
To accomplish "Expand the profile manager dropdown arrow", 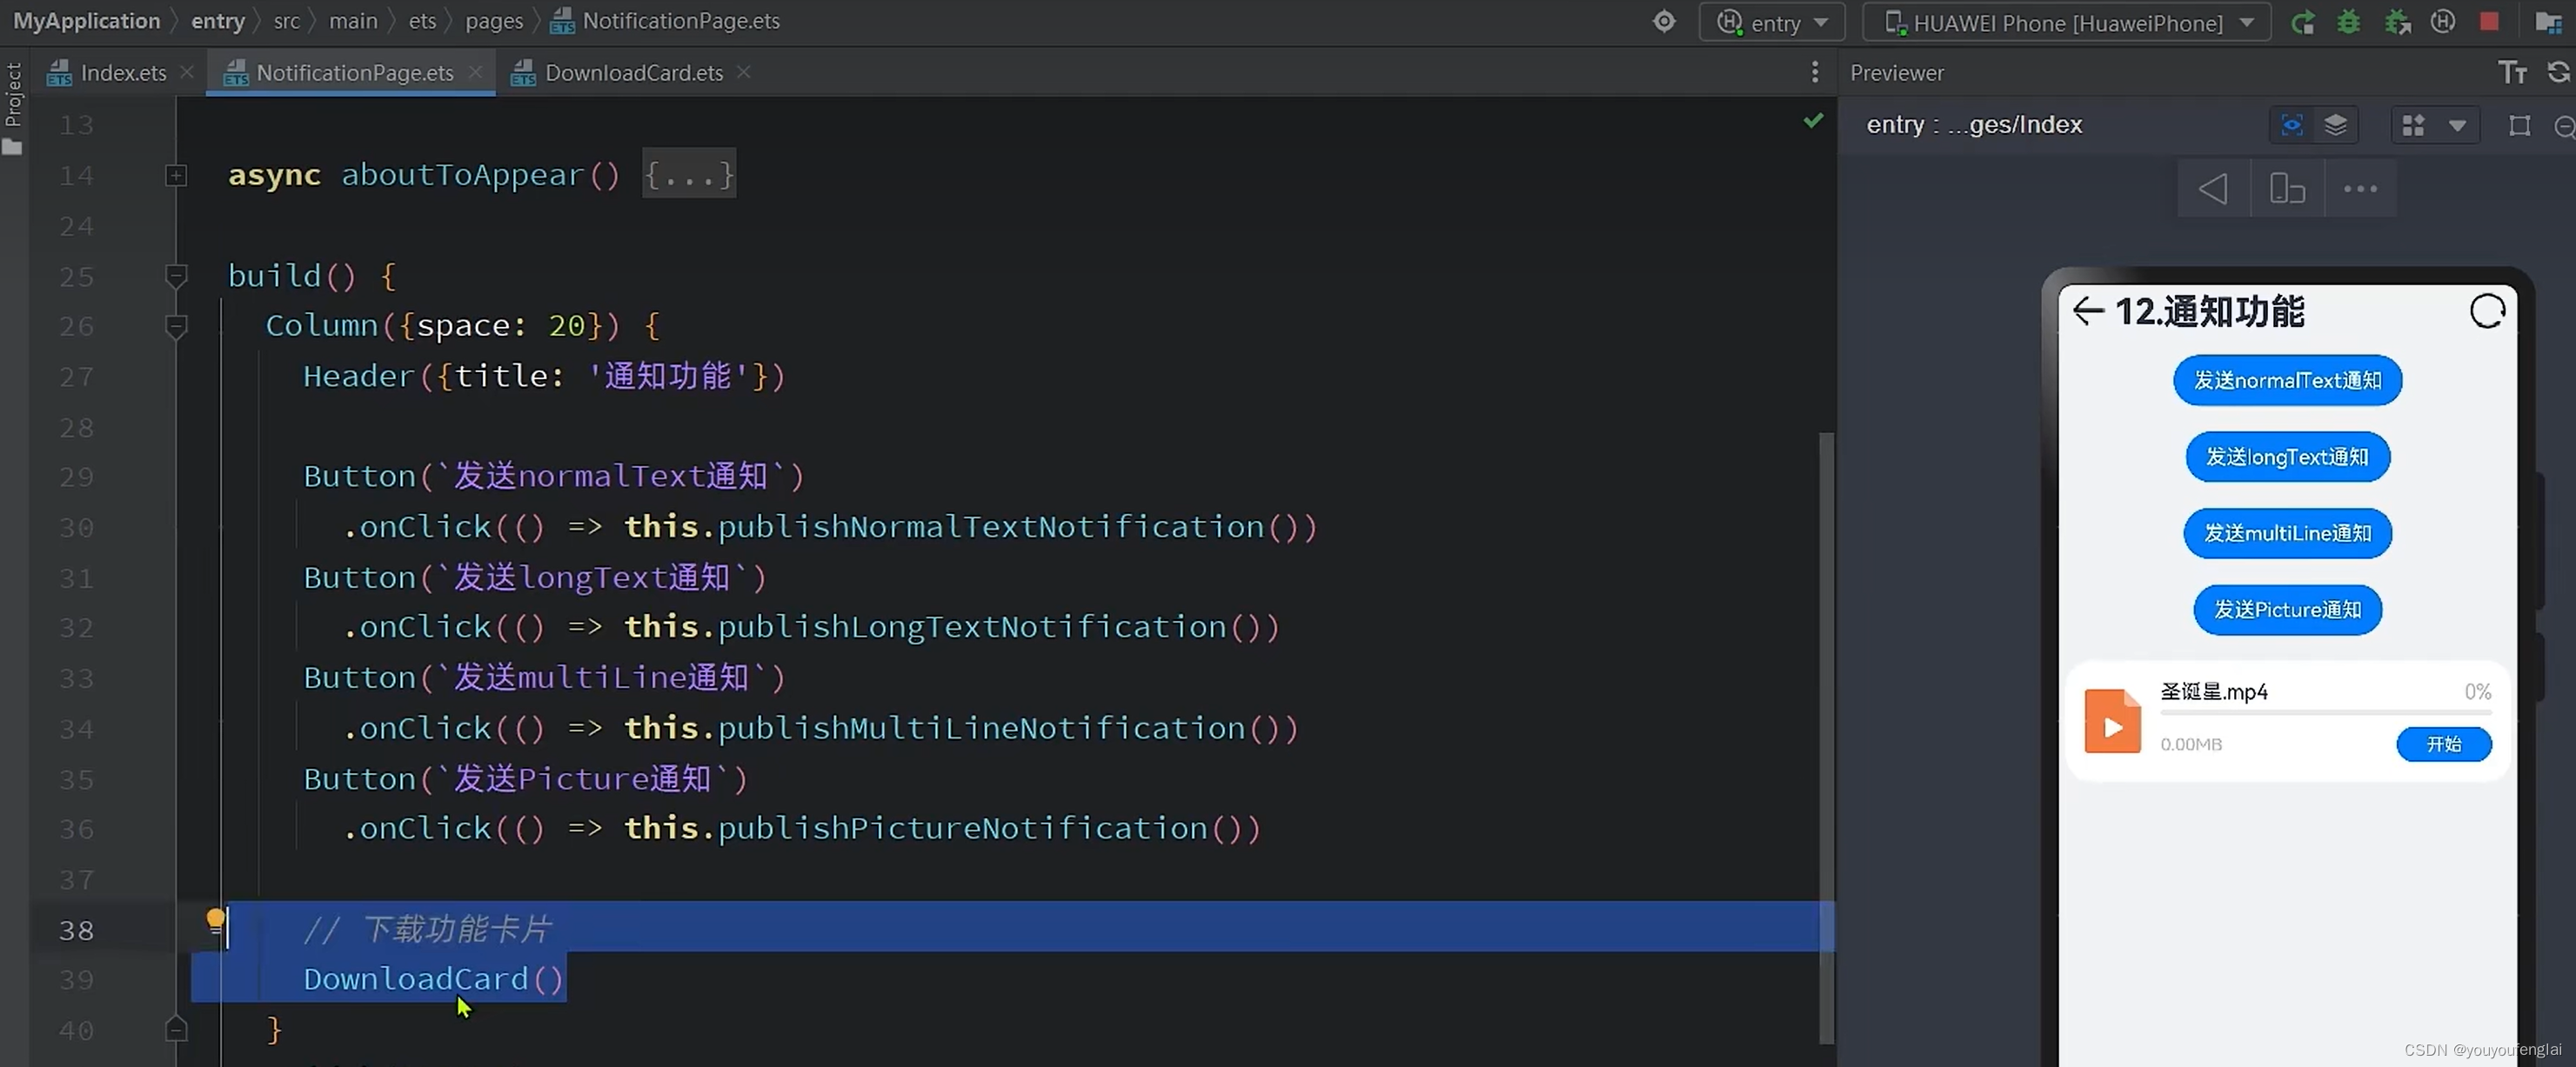I will pos(2458,126).
